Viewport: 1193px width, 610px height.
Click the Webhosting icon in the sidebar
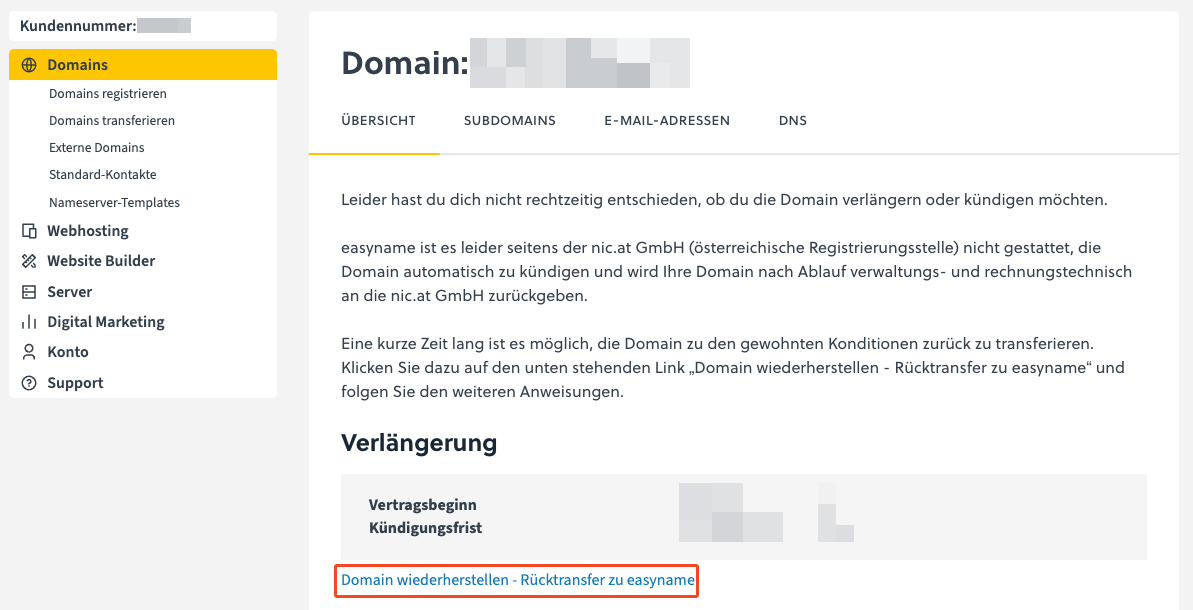point(29,231)
